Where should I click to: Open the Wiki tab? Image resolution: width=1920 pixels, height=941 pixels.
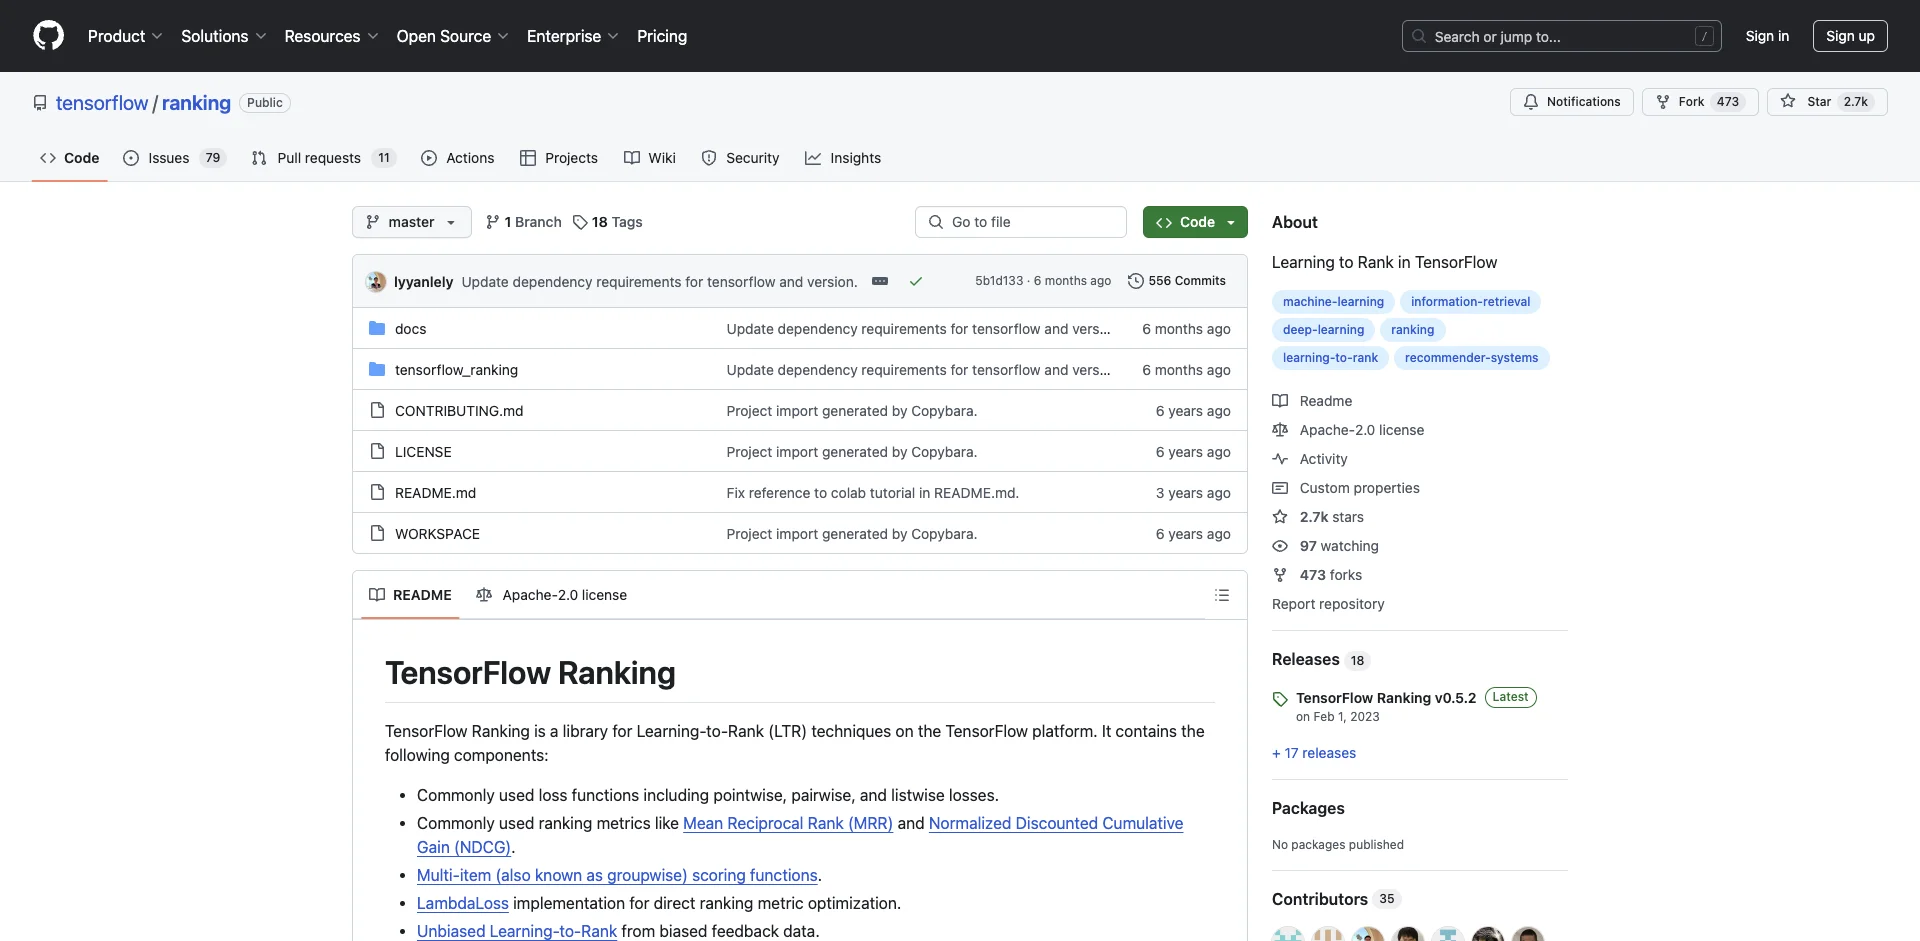[650, 158]
